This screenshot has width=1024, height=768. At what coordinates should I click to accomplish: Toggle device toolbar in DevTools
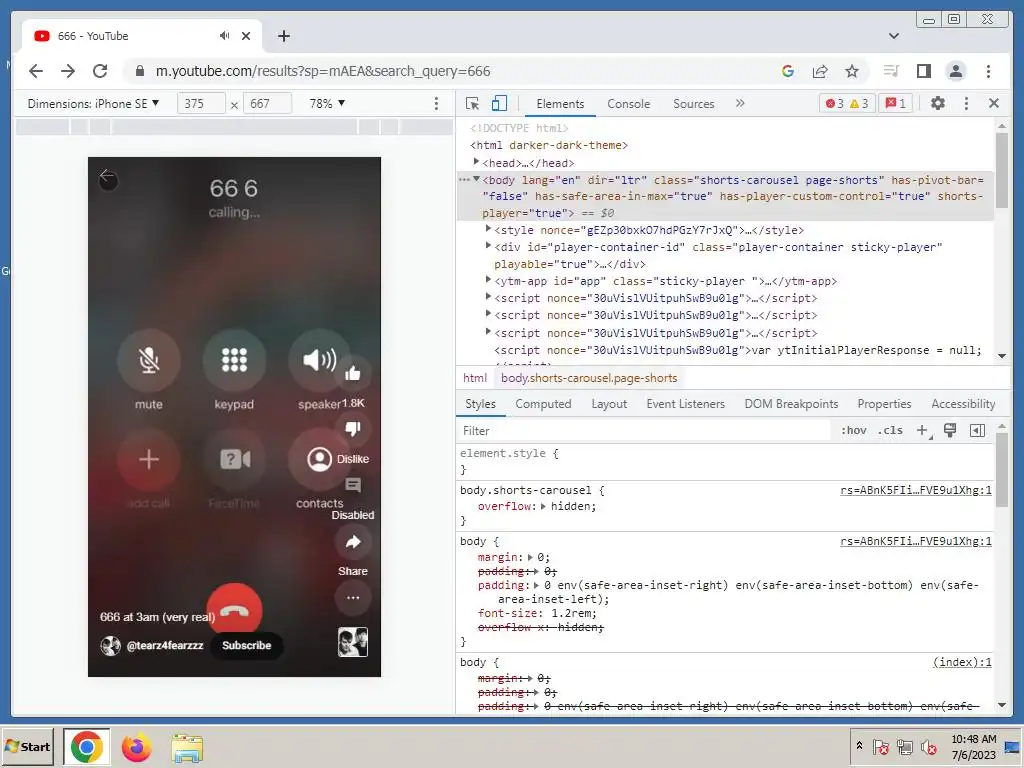tap(499, 103)
